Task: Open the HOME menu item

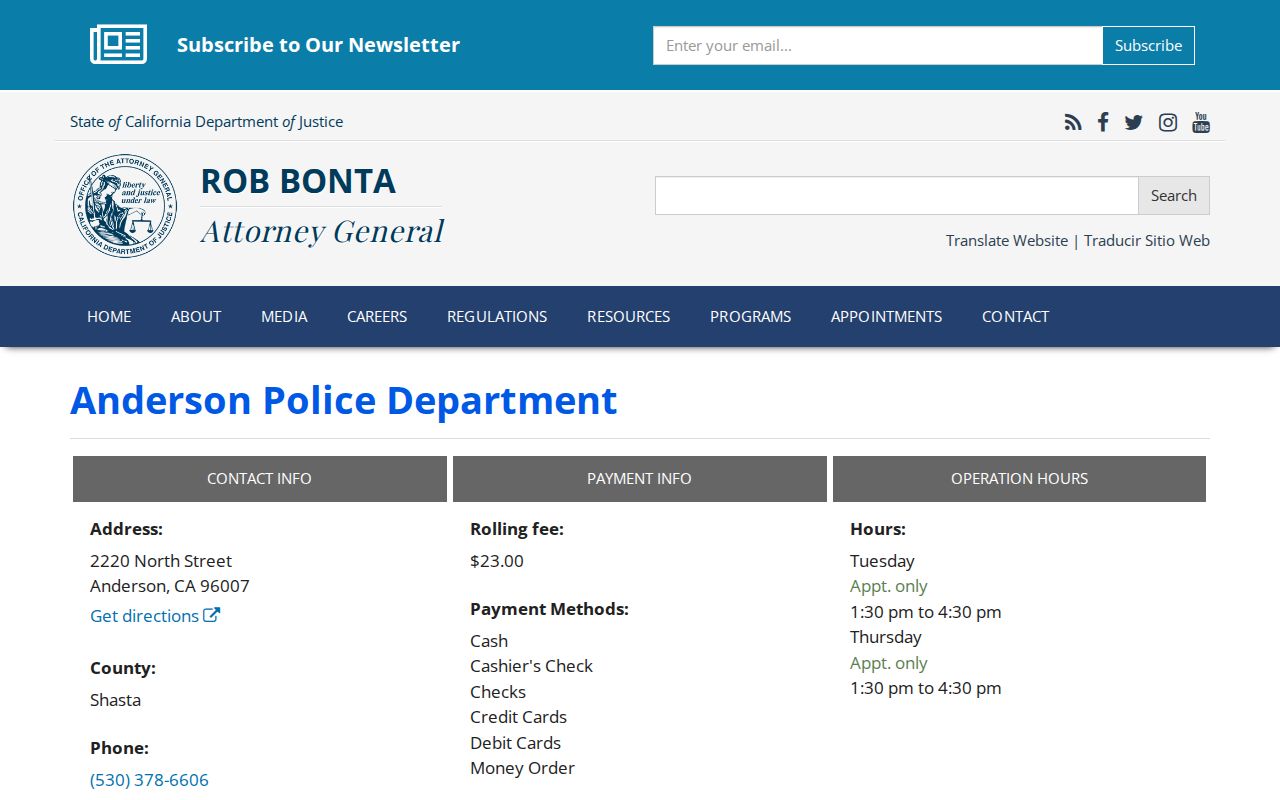Action: 109,316
